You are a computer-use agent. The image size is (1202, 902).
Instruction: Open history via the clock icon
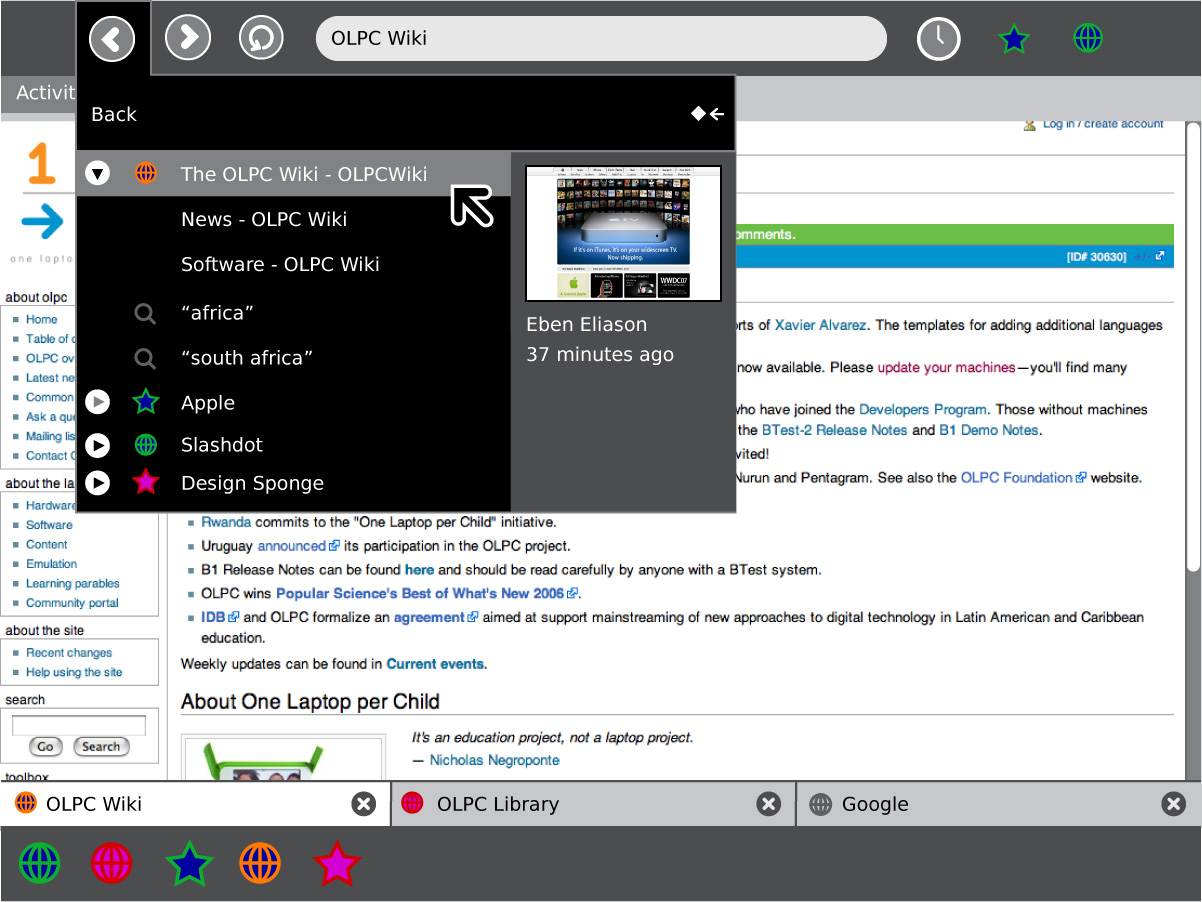(x=938, y=39)
